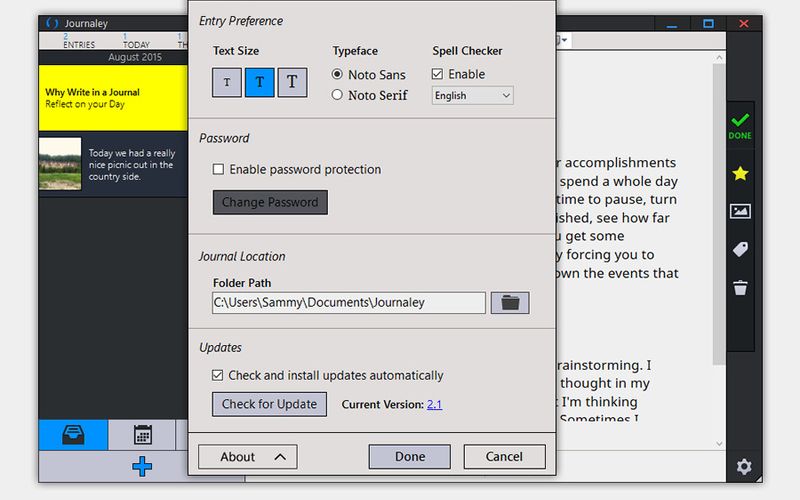Viewport: 800px width, 500px height.
Task: Open the settings gear icon
Action: (x=744, y=466)
